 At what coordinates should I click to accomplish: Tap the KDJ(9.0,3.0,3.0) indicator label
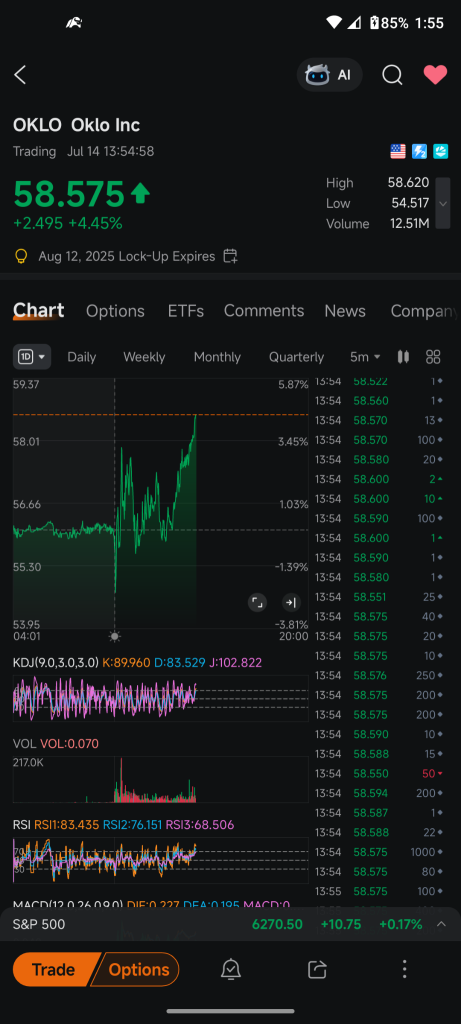(56, 662)
